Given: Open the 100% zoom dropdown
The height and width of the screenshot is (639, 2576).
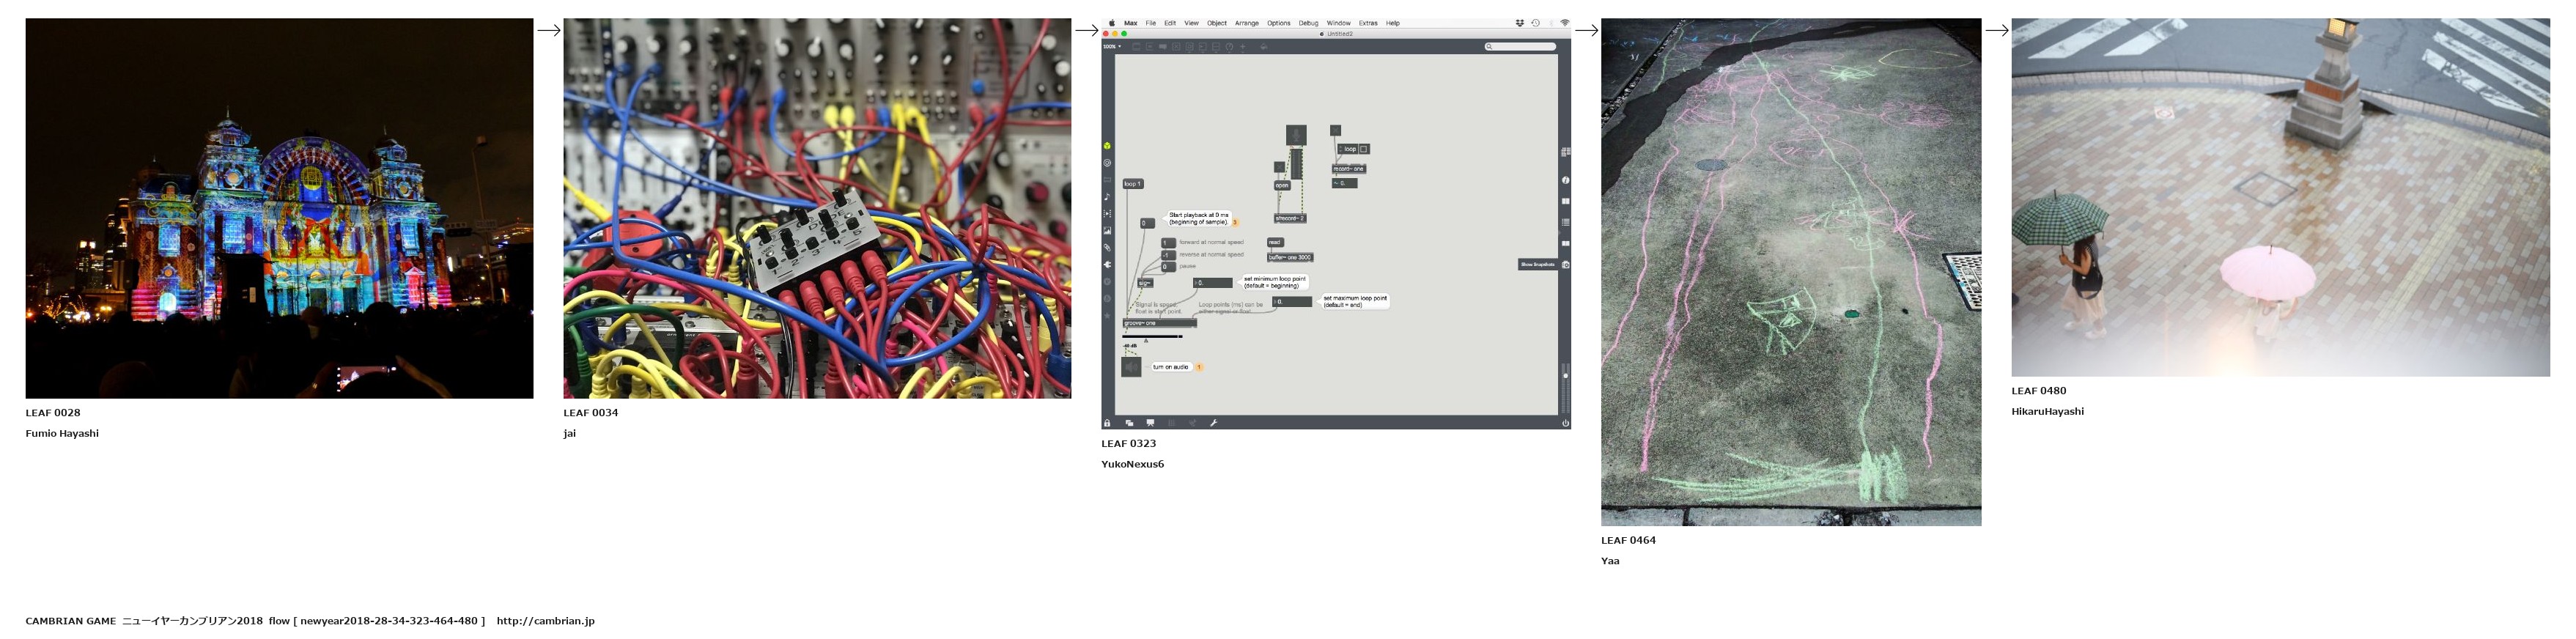Looking at the screenshot, I should point(1112,46).
